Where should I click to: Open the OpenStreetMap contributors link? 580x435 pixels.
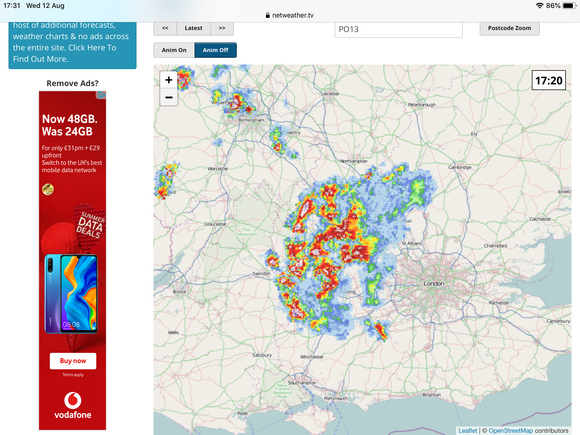(x=528, y=431)
